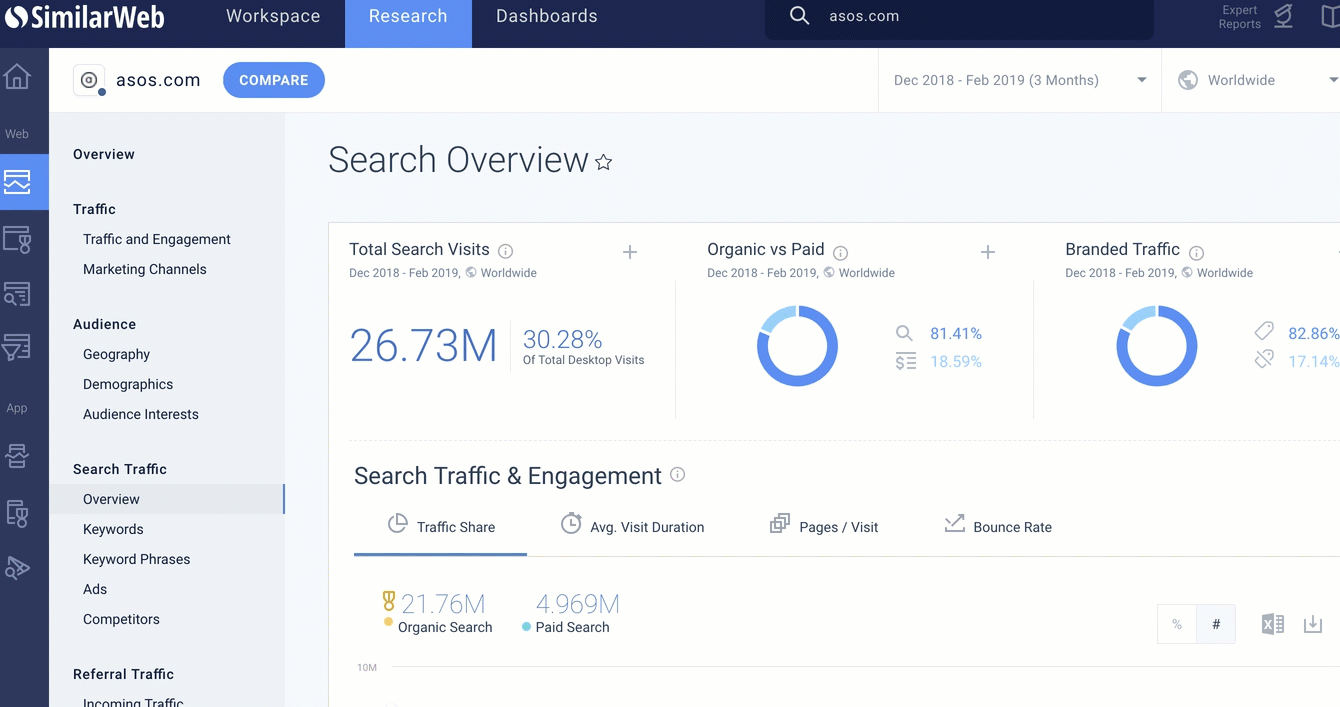Open info tooltip beside Total Search Visits
The image size is (1340, 707).
506,252
